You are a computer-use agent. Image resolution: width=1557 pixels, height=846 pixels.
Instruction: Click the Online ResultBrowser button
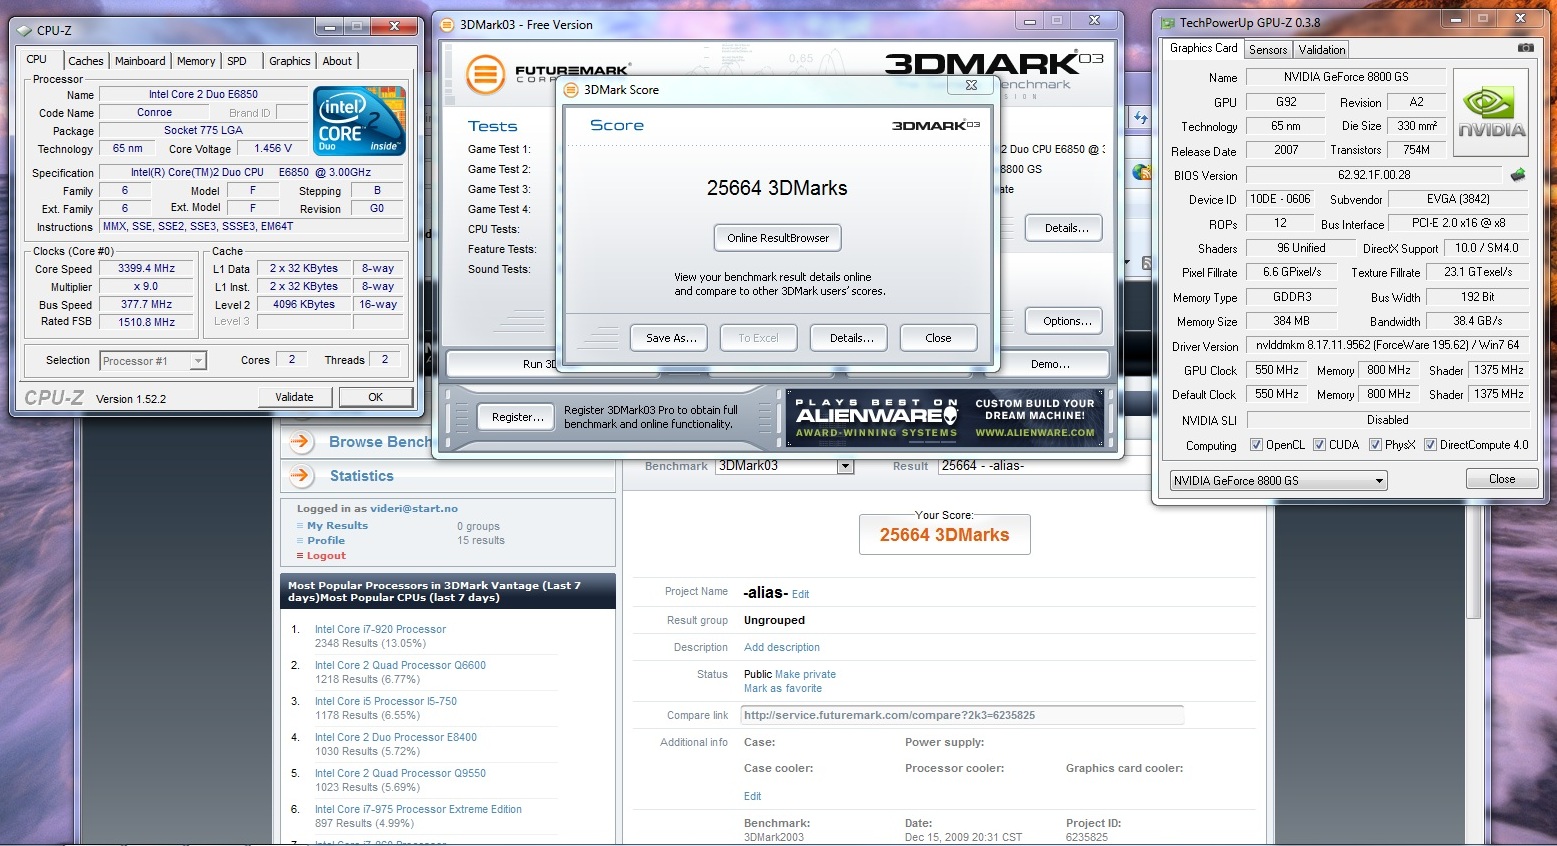[778, 238]
